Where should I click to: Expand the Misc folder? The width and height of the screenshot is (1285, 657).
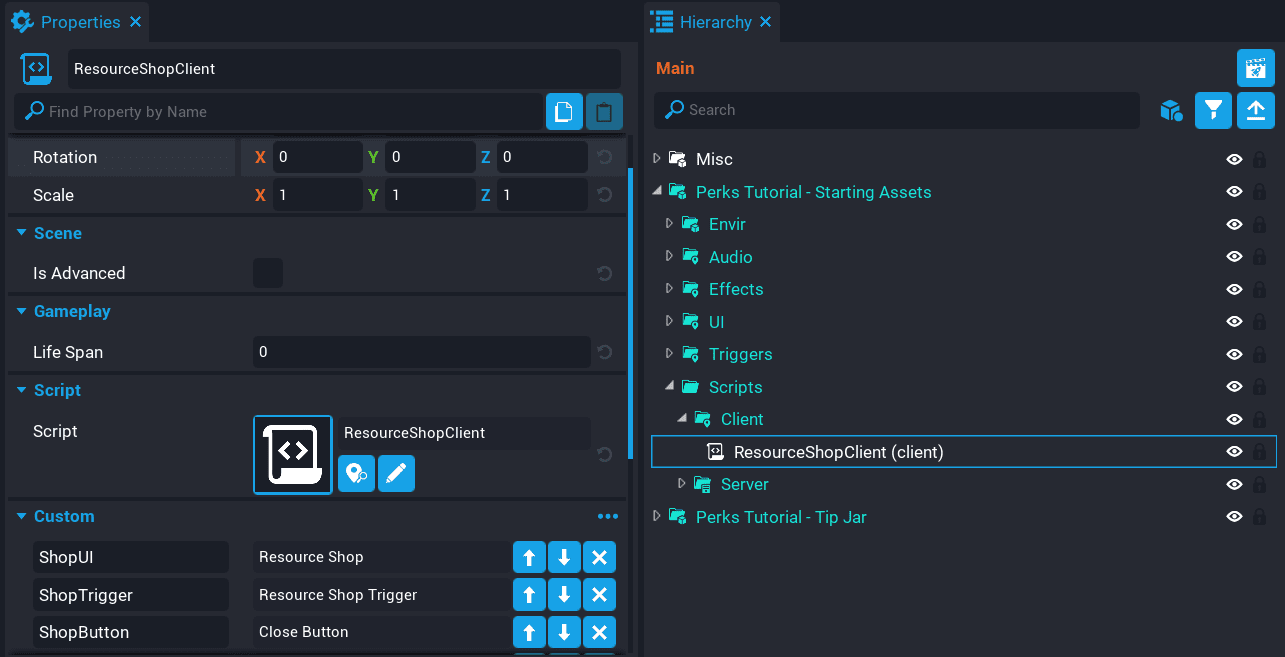pos(657,159)
